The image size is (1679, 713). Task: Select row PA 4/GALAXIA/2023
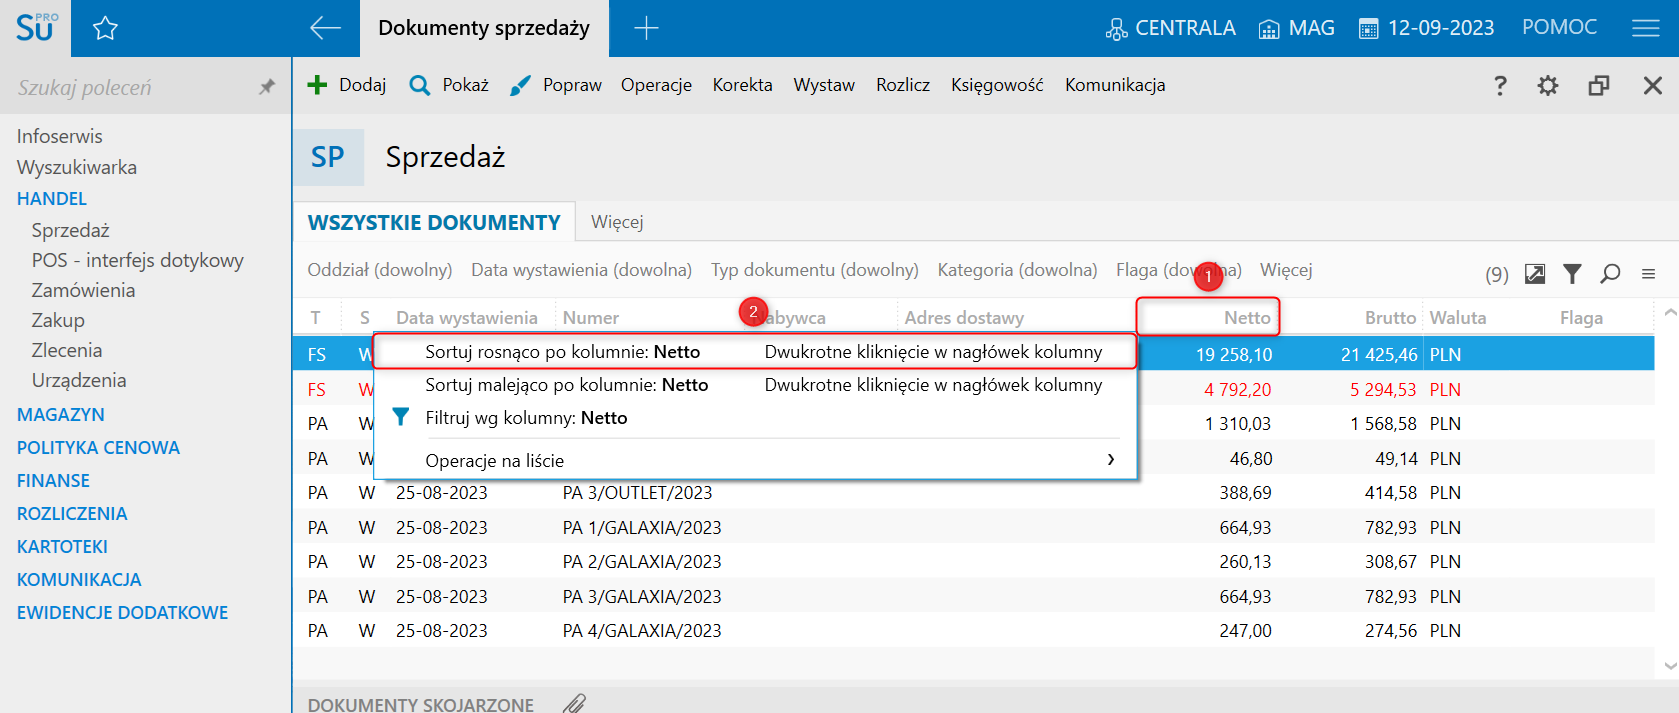973,630
